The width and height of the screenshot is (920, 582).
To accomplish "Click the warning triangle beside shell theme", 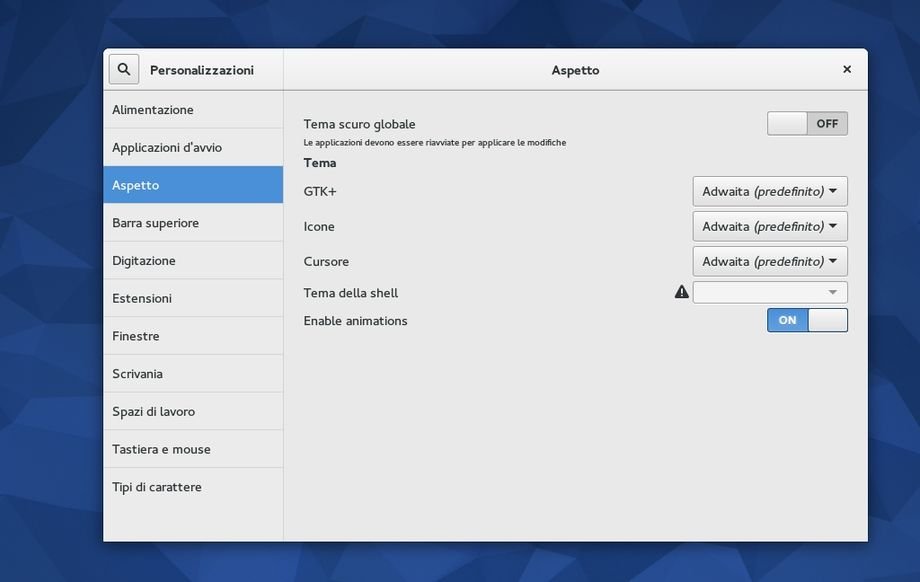I will tap(682, 292).
